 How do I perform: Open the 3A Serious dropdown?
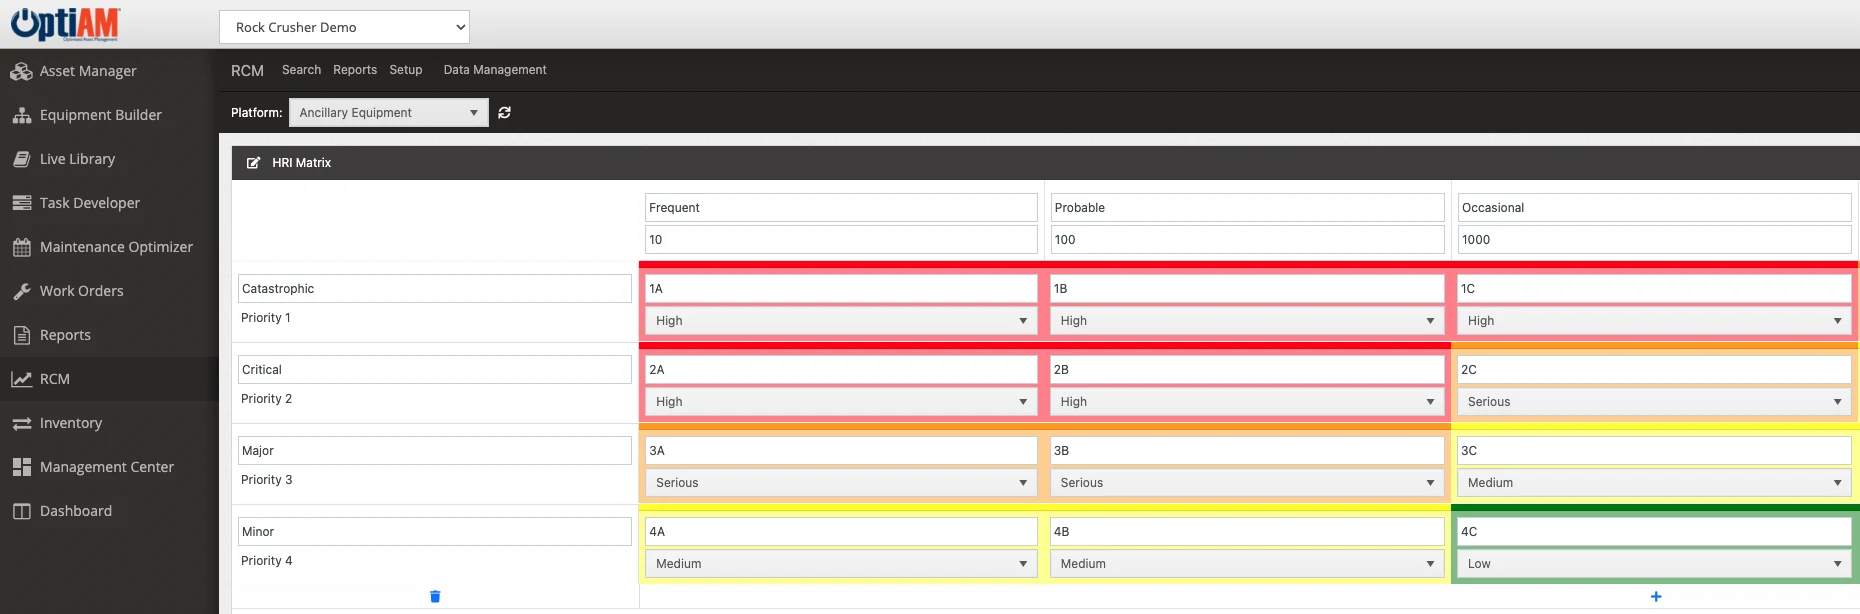coord(841,483)
